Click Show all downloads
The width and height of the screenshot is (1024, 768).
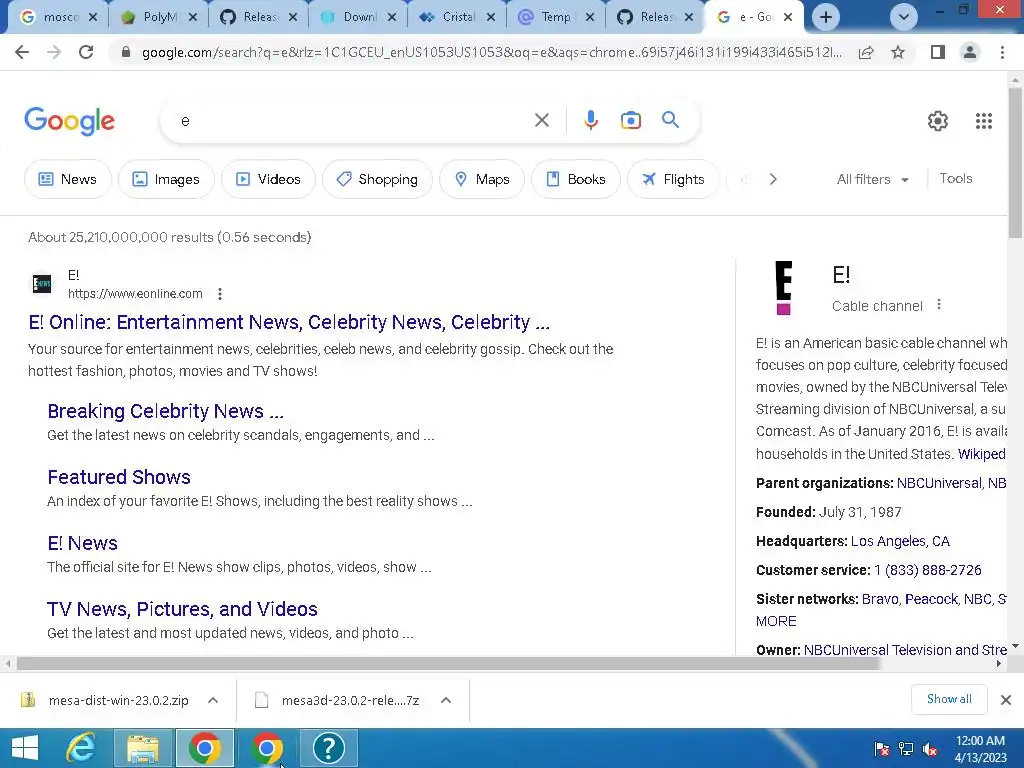(949, 699)
